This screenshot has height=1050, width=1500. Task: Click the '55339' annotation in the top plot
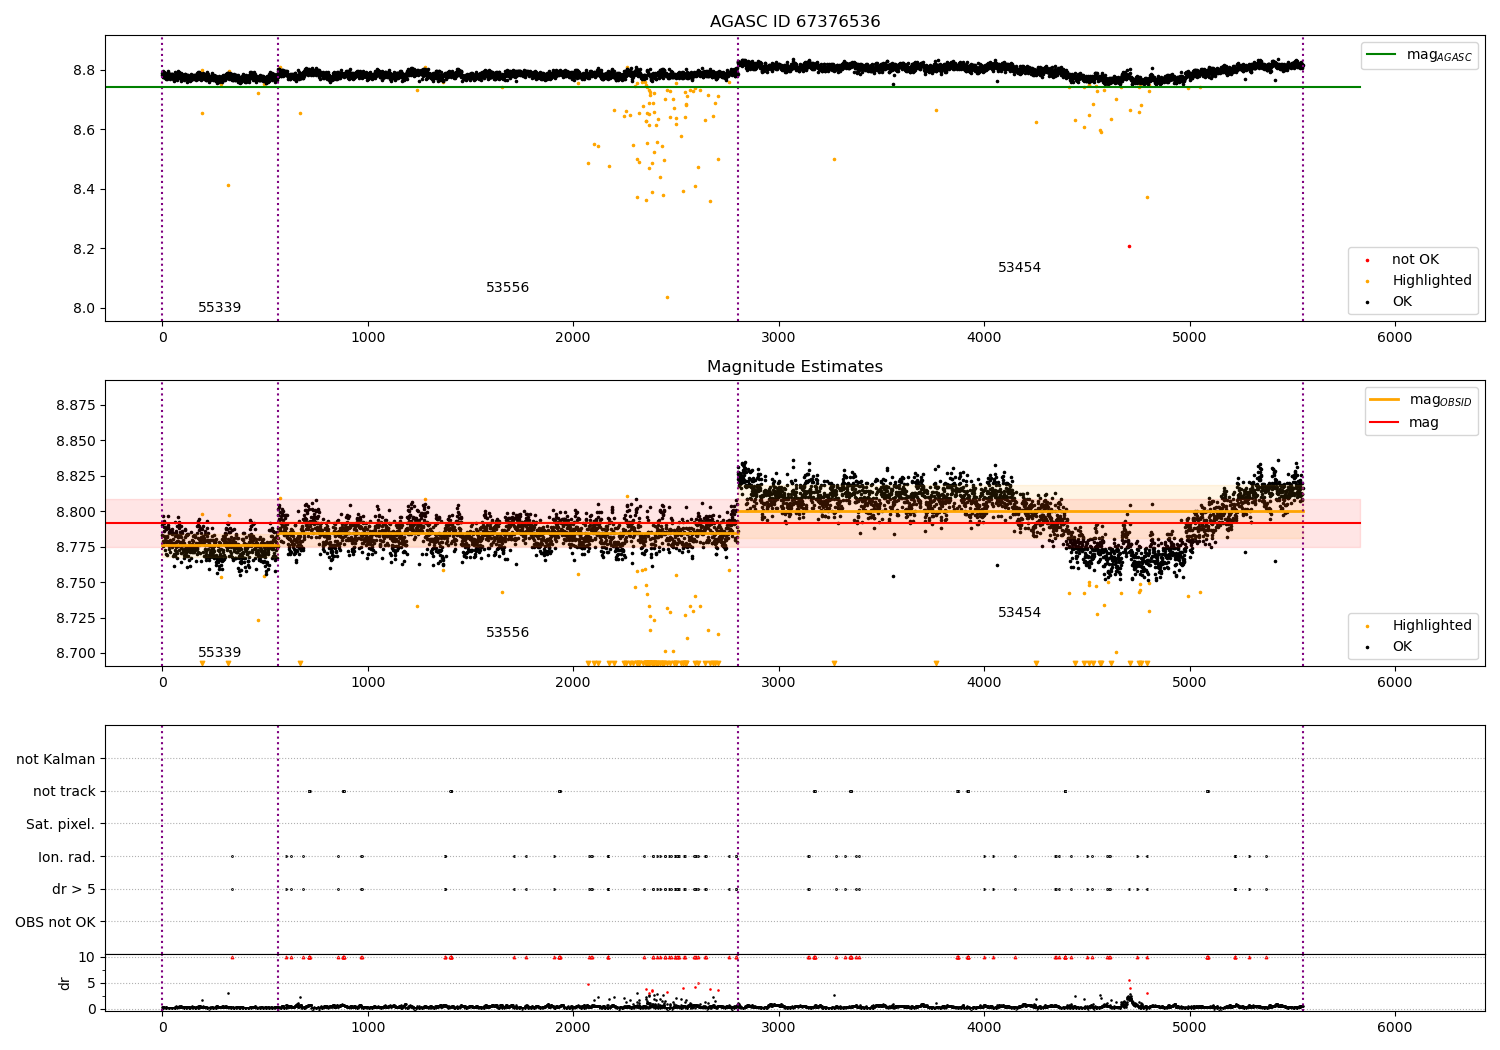coord(219,308)
